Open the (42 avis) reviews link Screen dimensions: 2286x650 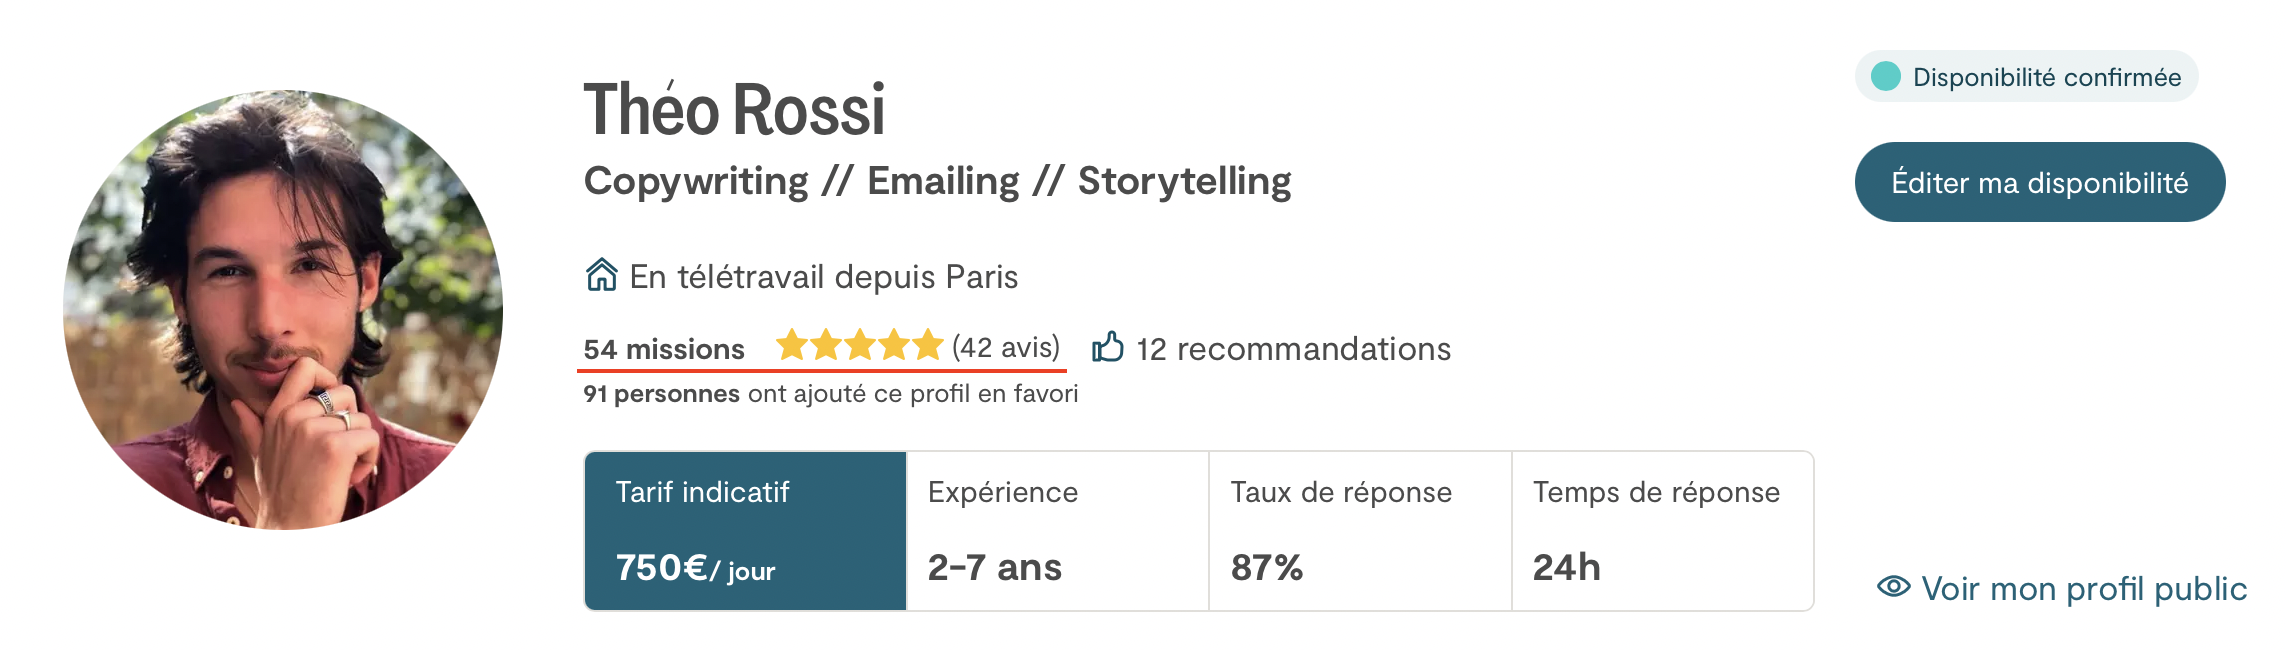pyautogui.click(x=1006, y=347)
